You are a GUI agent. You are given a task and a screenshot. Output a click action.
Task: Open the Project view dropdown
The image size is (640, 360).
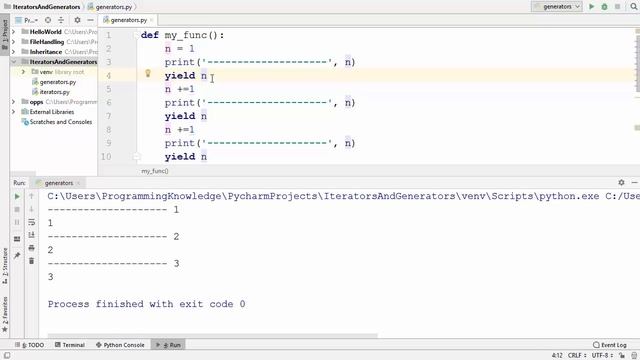pos(27,20)
